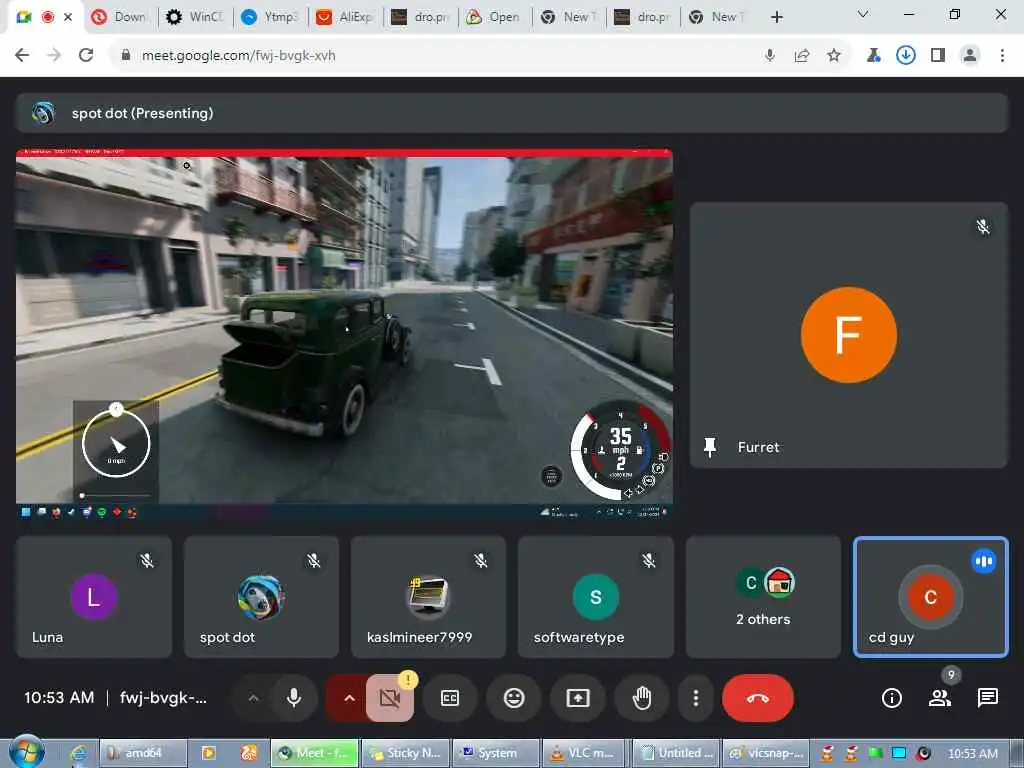Select the softwaretype participant tile
Viewport: 1024px width, 768px height.
[x=596, y=597]
